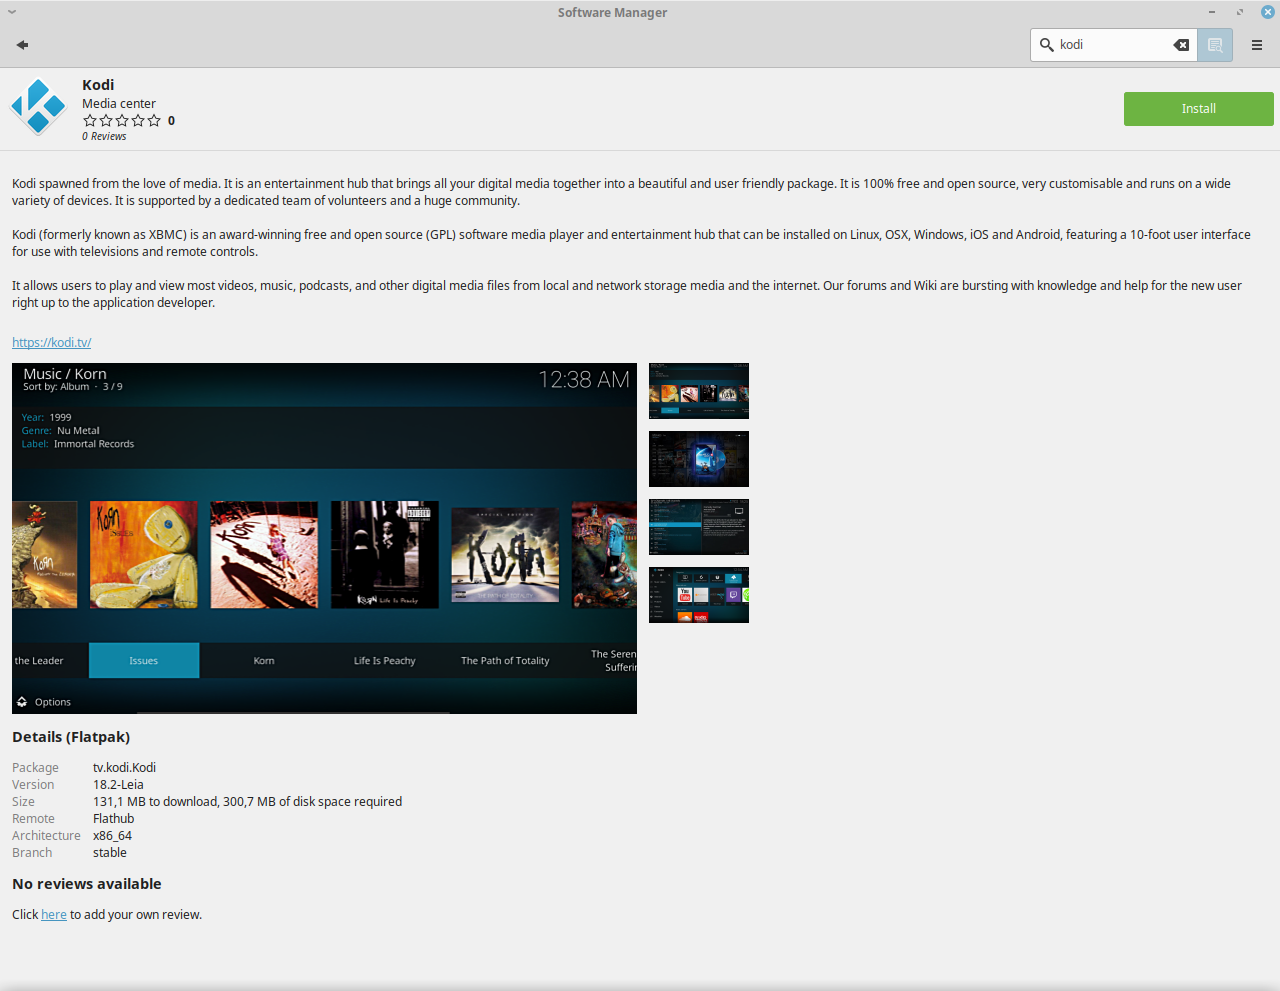The height and width of the screenshot is (991, 1280).
Task: Focus the search field containing kodi
Action: coord(1112,45)
